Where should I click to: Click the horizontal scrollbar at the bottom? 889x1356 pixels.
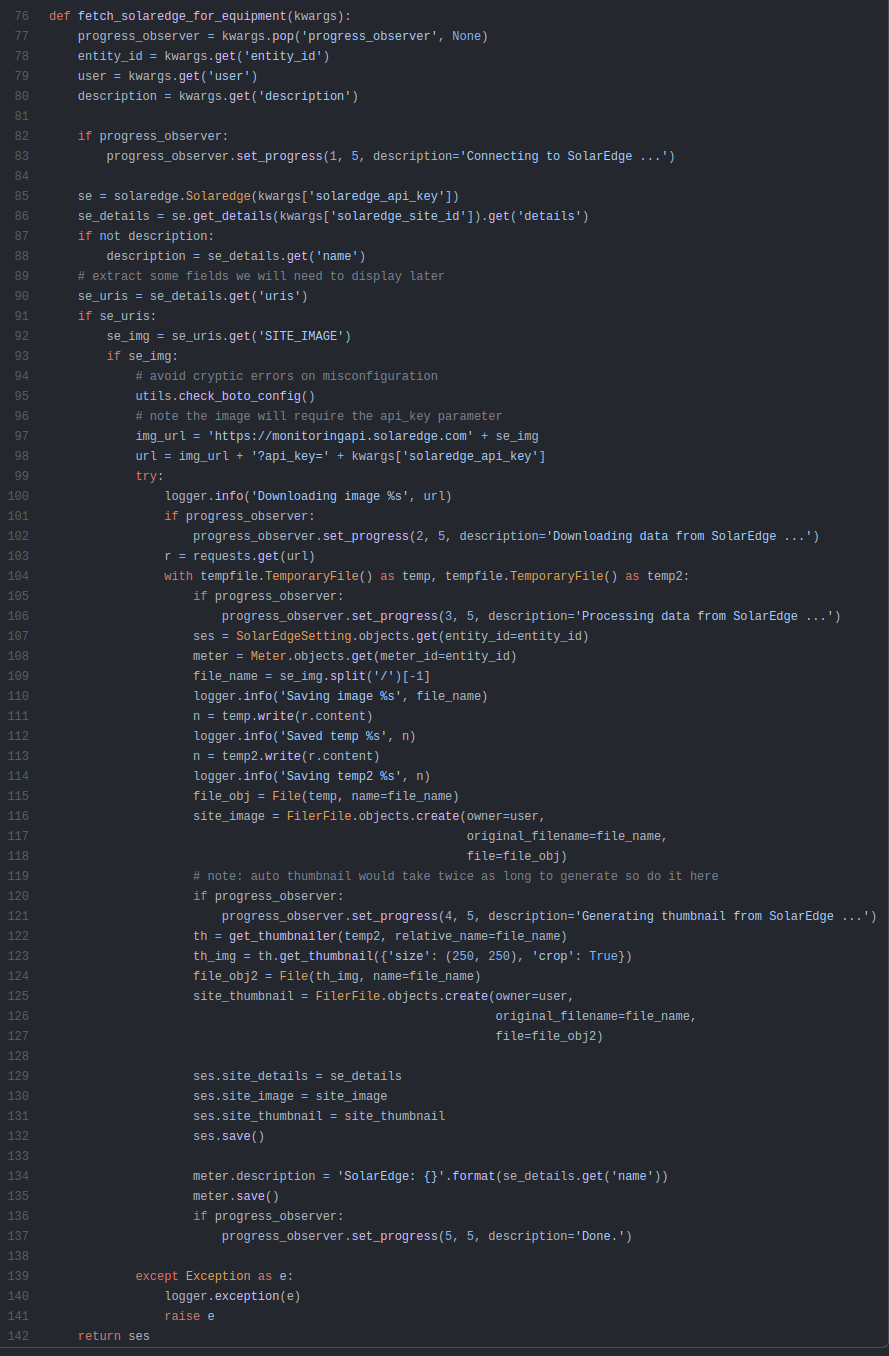click(x=444, y=1352)
